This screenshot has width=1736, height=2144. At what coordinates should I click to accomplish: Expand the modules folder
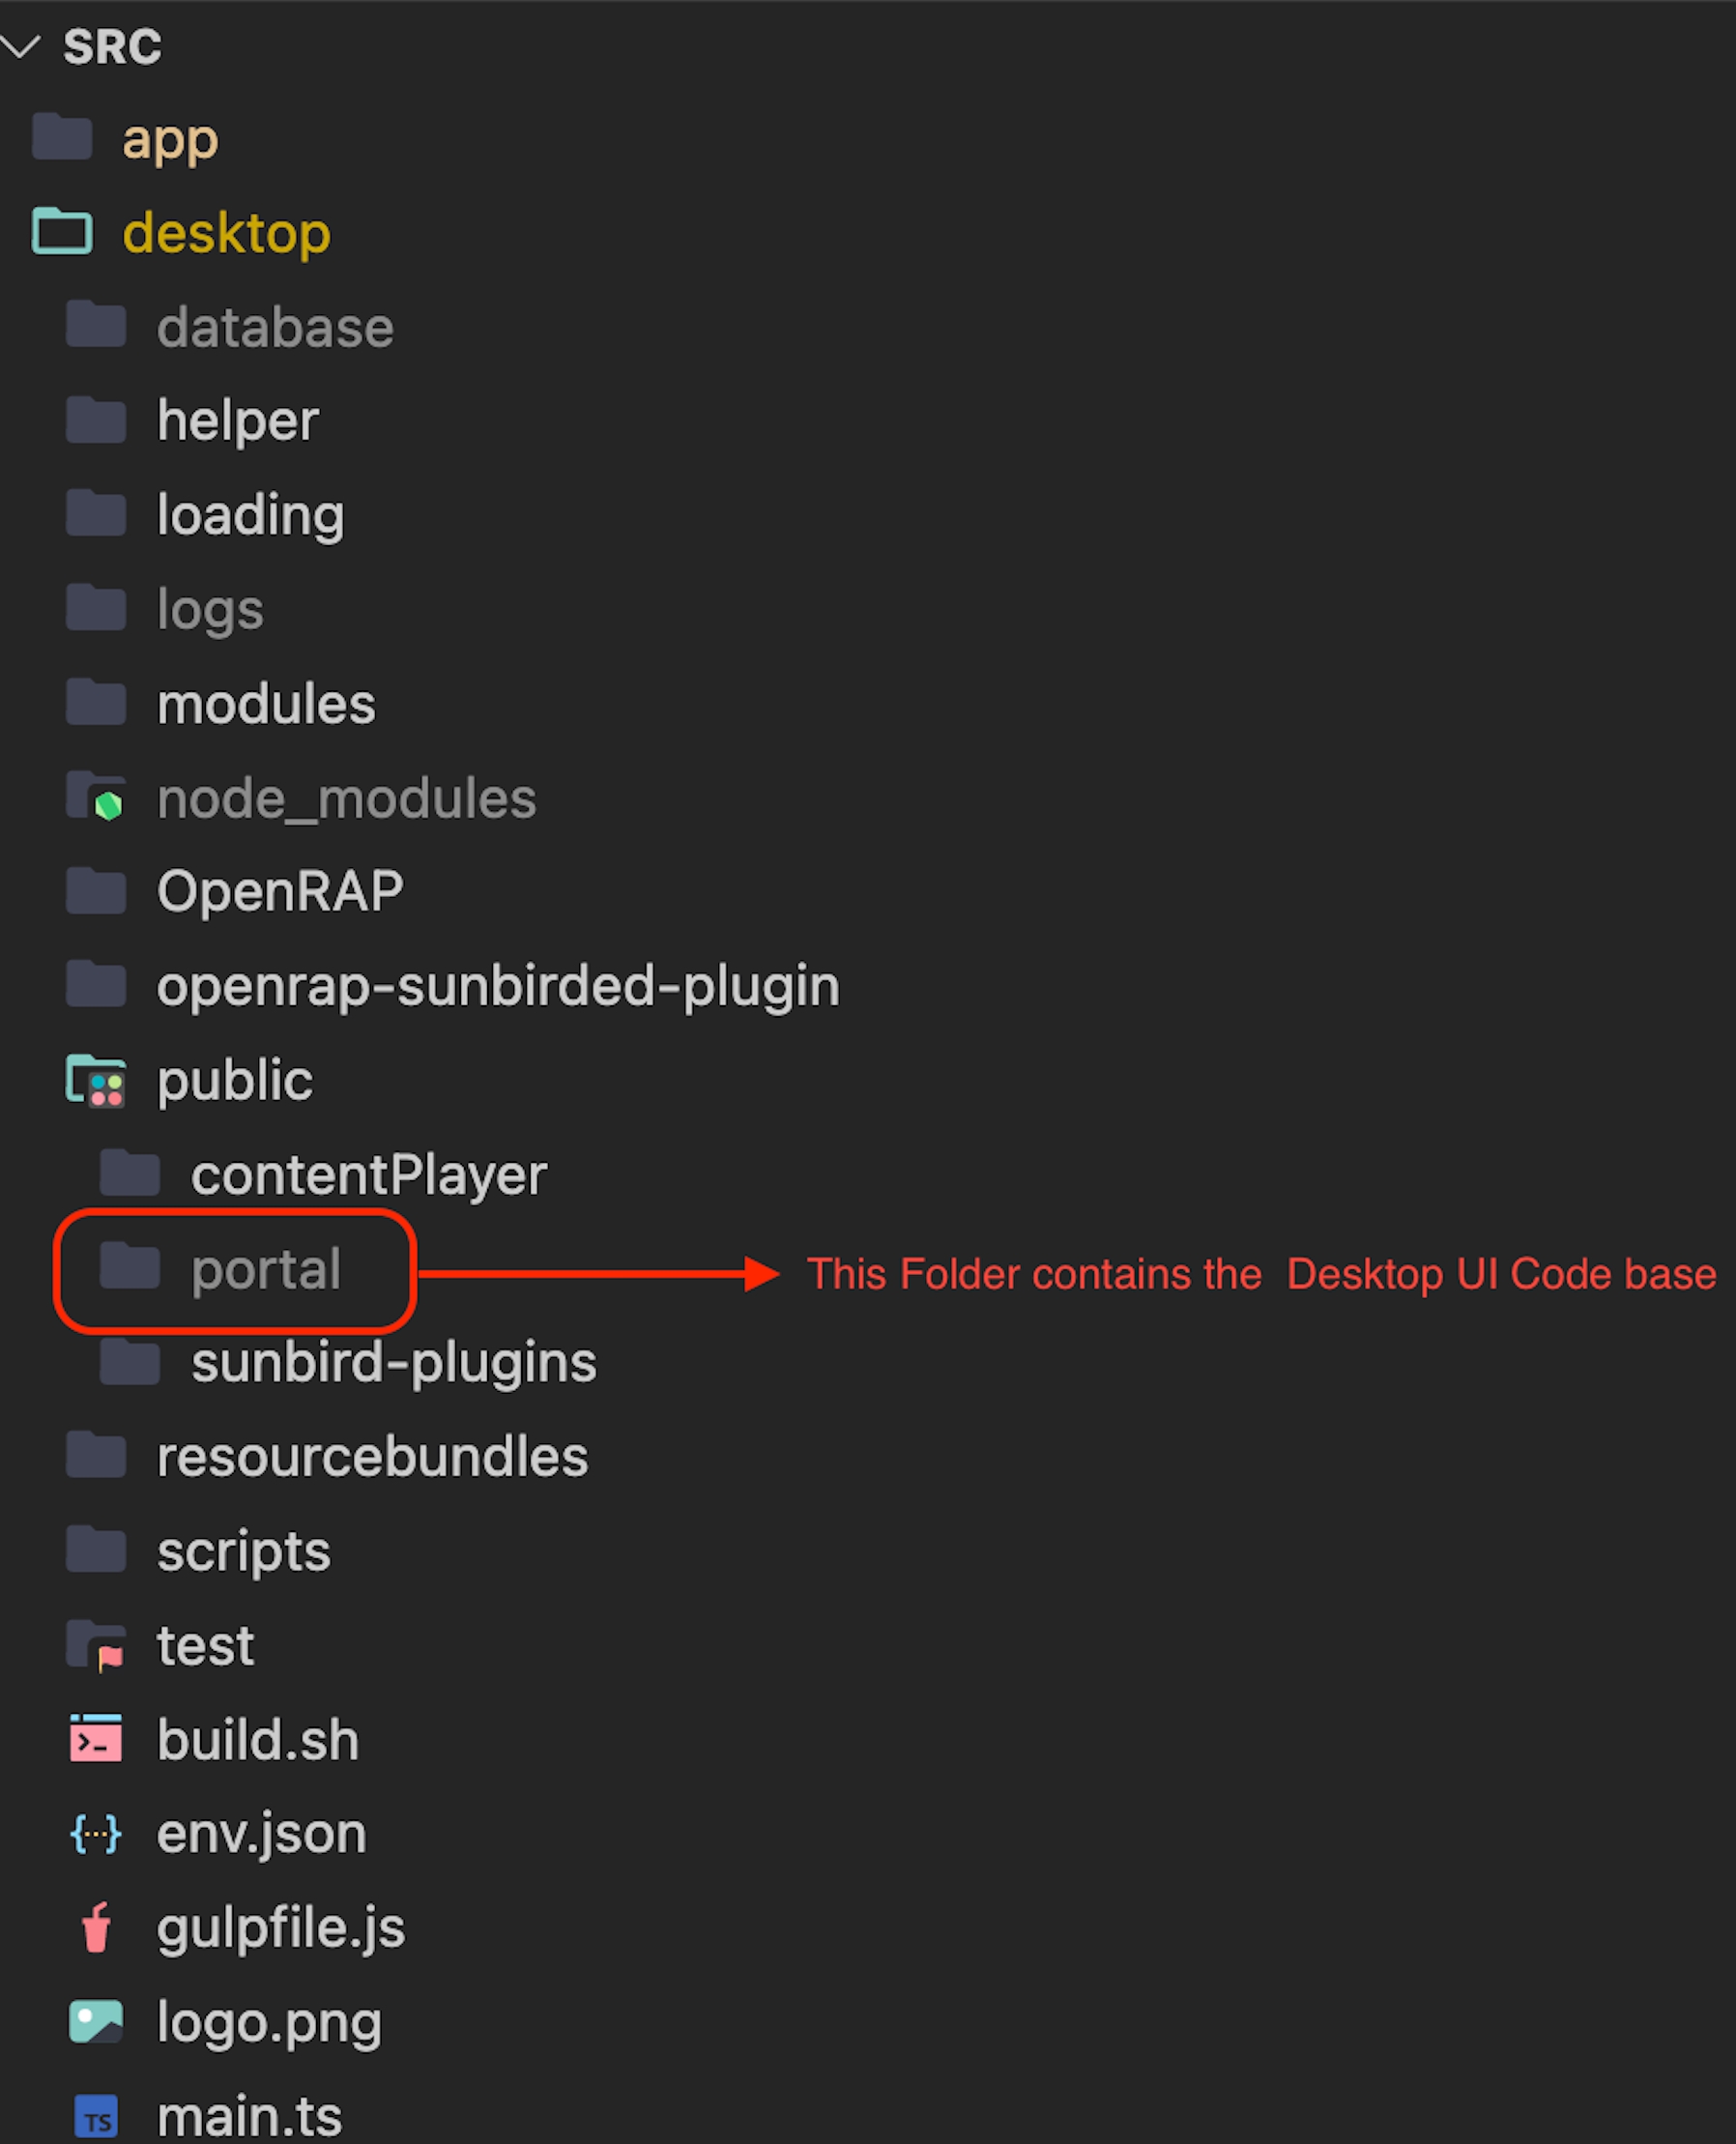tap(266, 704)
